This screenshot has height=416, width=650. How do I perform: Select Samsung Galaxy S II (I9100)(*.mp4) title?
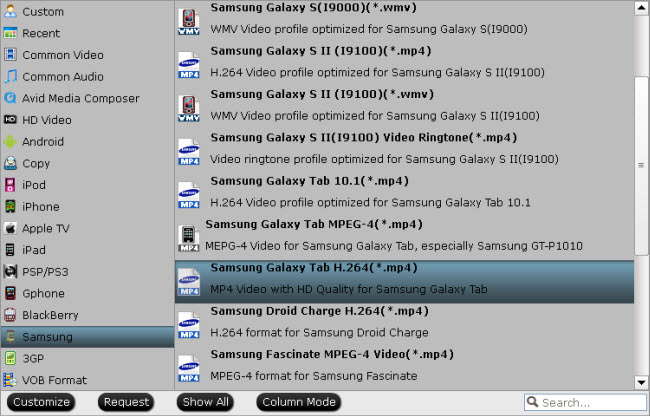321,51
